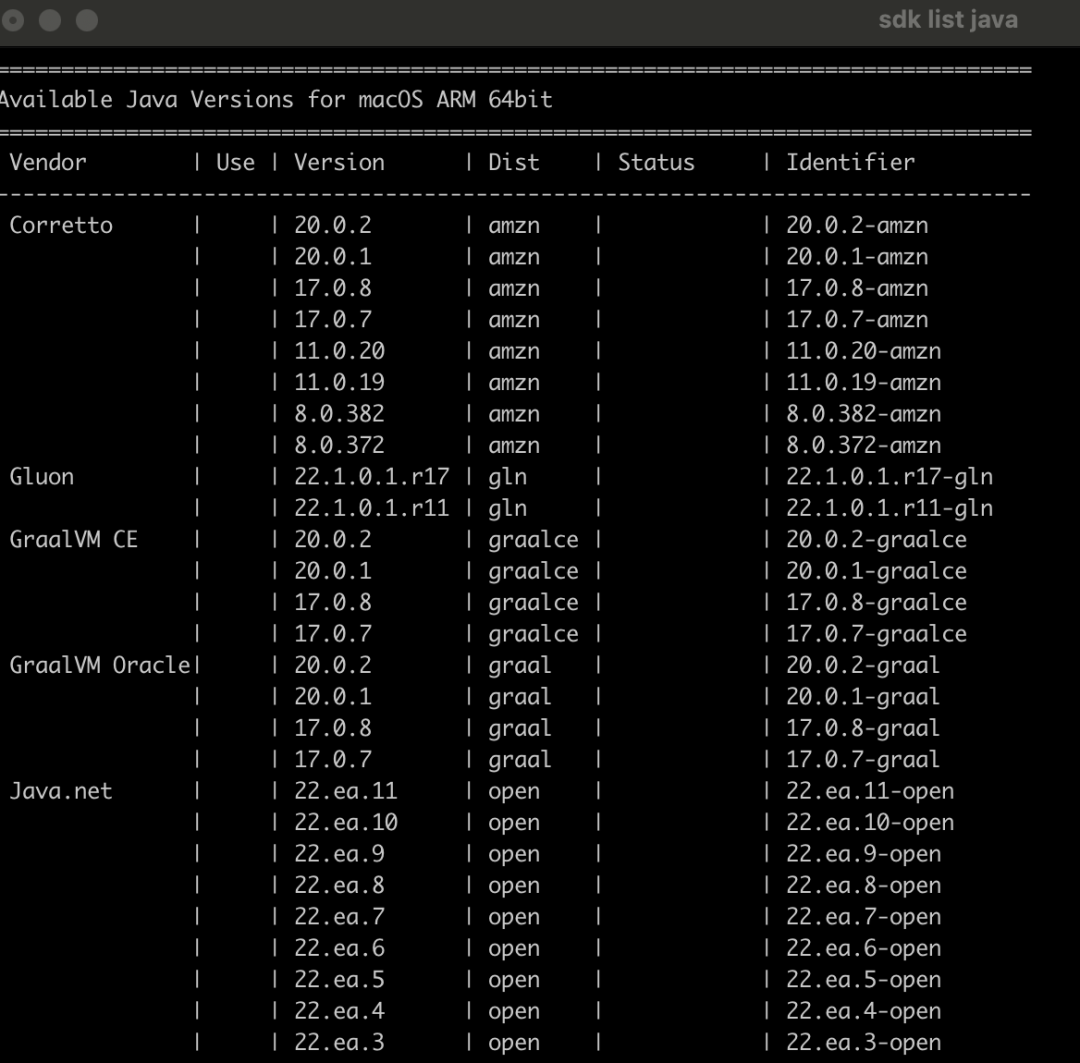
Task: Click Dist cell 'graalce' in the 17.0.8 row
Action: (x=533, y=602)
